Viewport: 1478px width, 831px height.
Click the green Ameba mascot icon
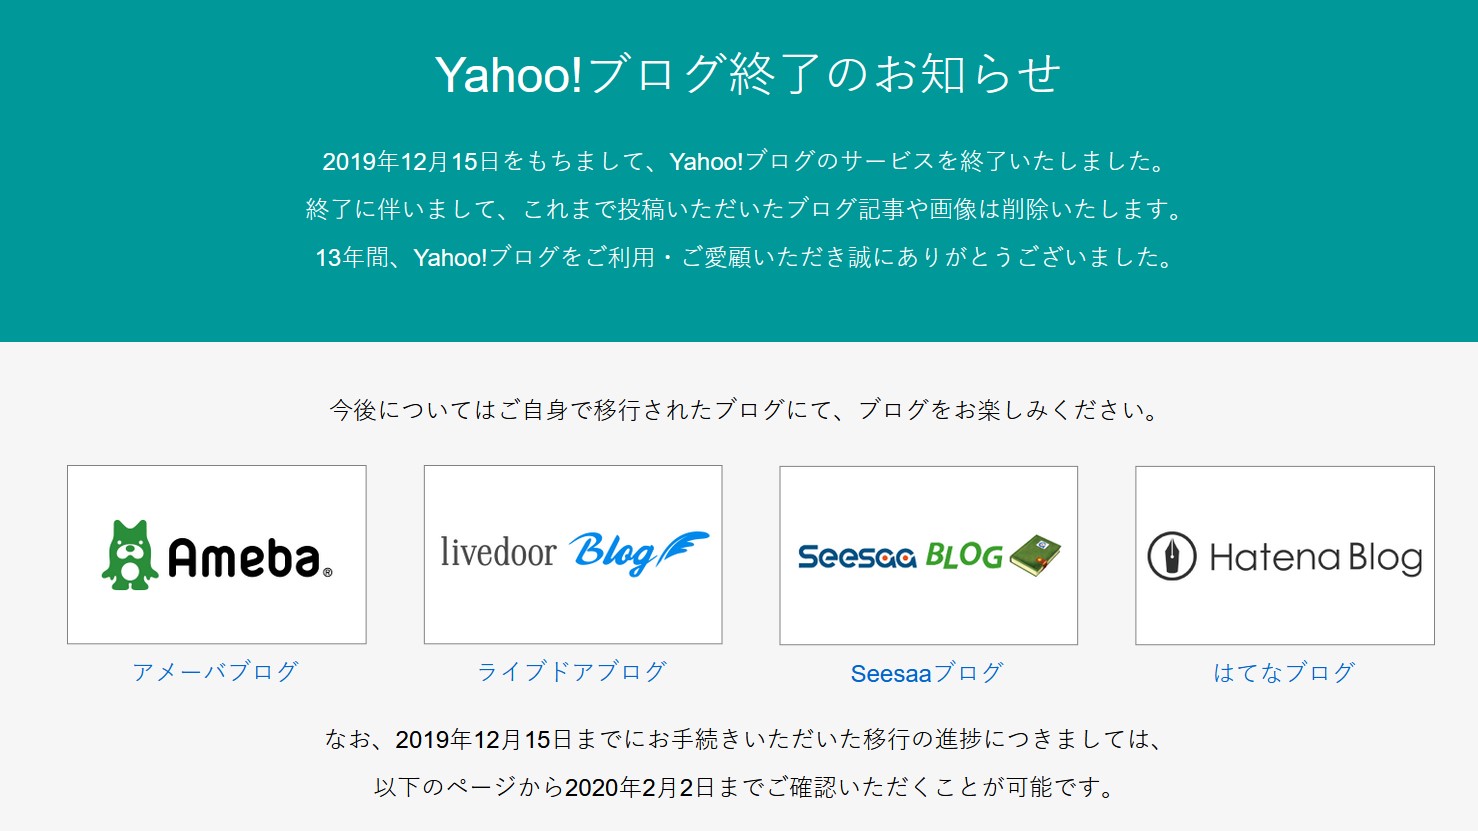(x=130, y=555)
